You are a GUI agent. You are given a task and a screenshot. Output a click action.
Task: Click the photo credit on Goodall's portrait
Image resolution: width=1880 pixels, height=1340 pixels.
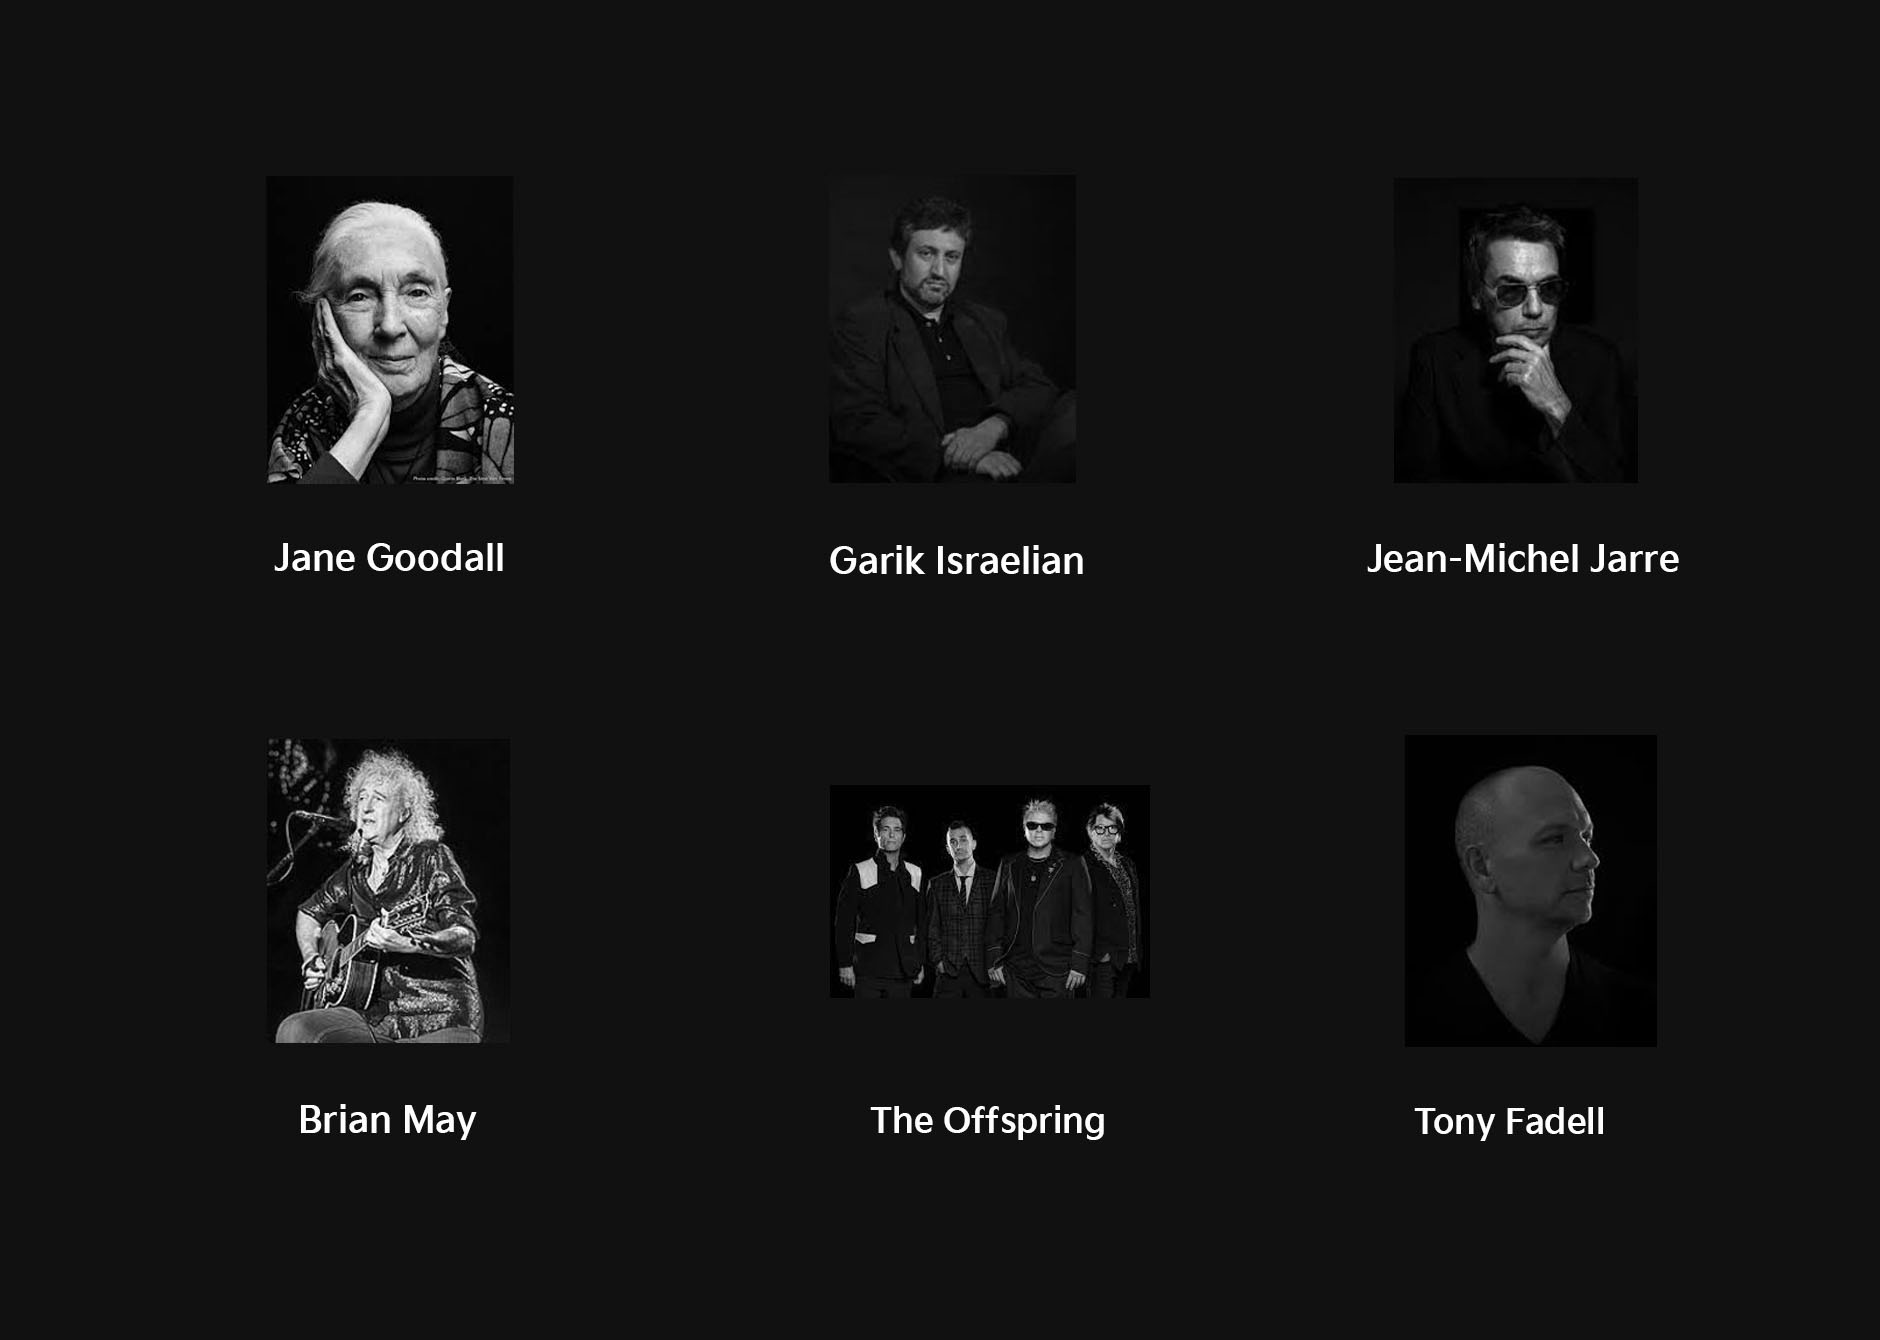tap(462, 479)
